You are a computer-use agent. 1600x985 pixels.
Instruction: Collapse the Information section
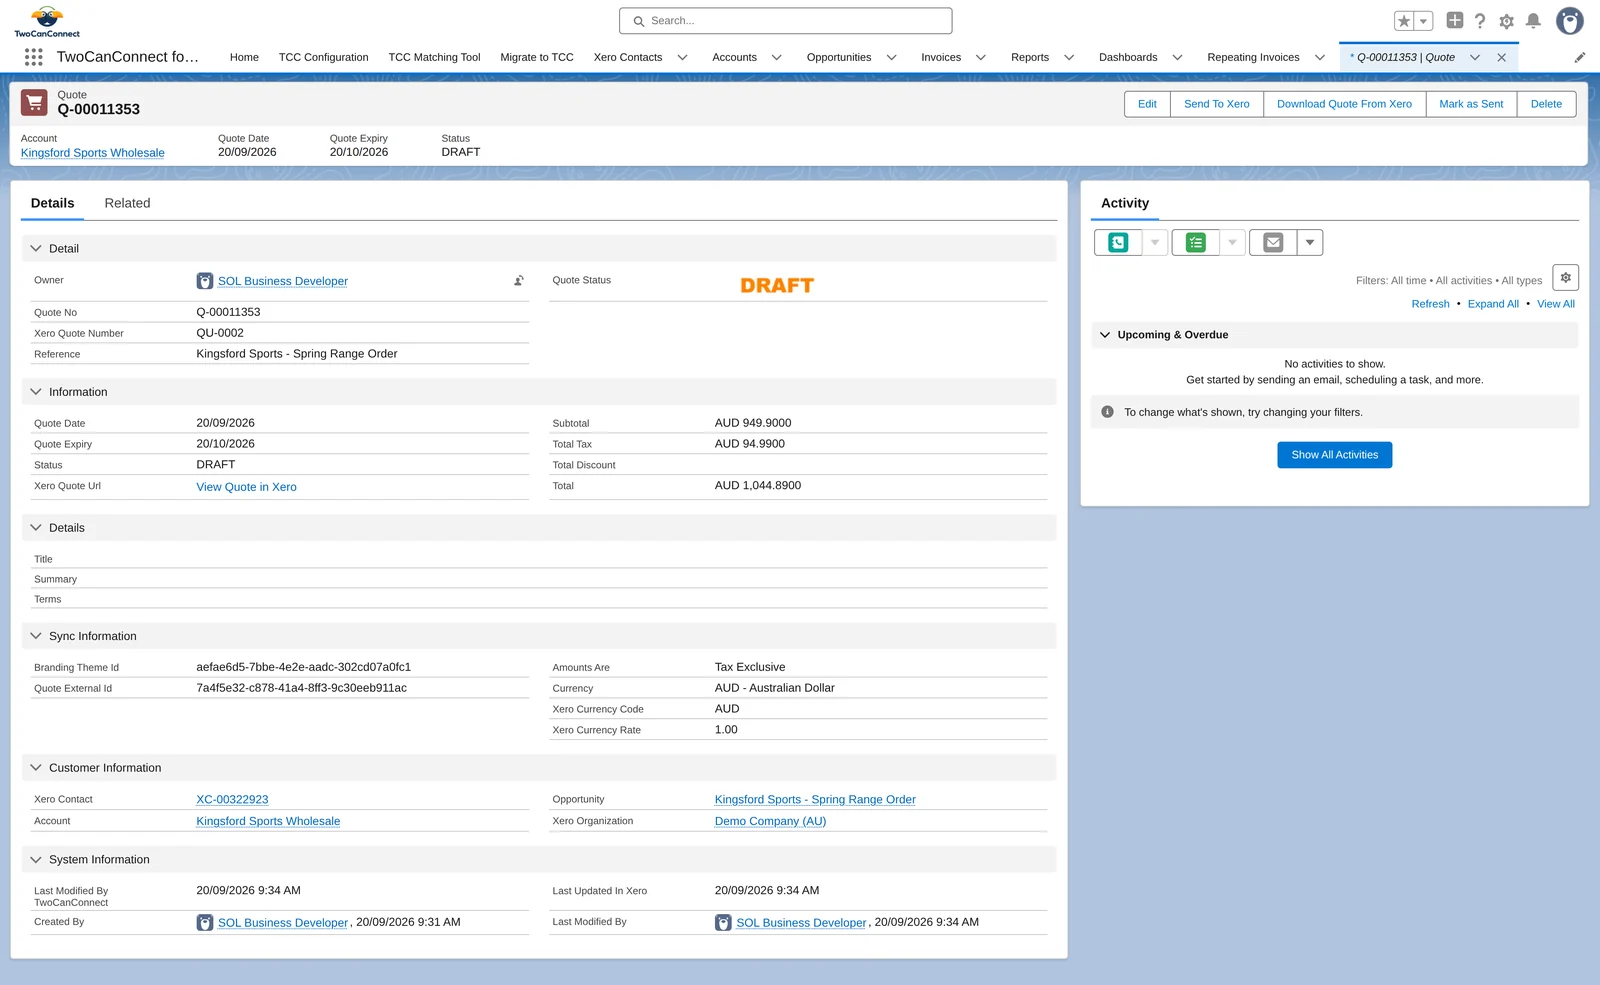tap(36, 392)
